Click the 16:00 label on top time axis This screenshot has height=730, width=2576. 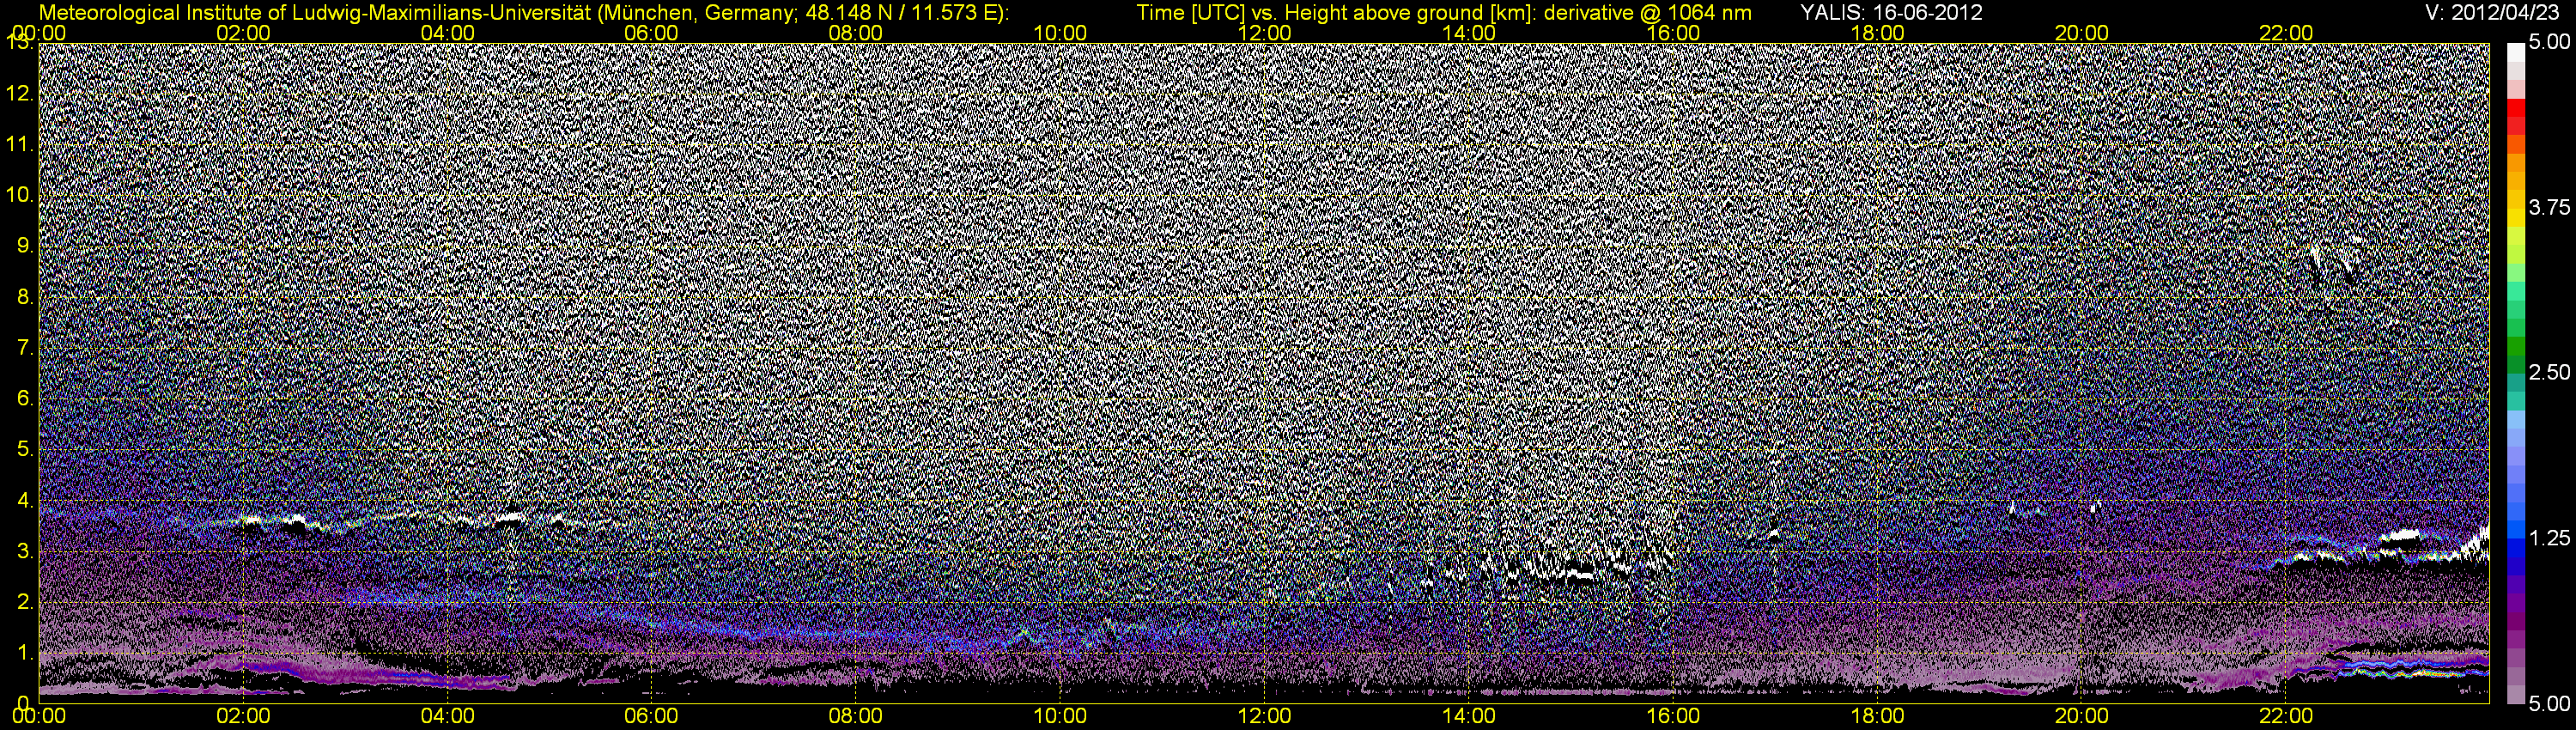click(1673, 33)
